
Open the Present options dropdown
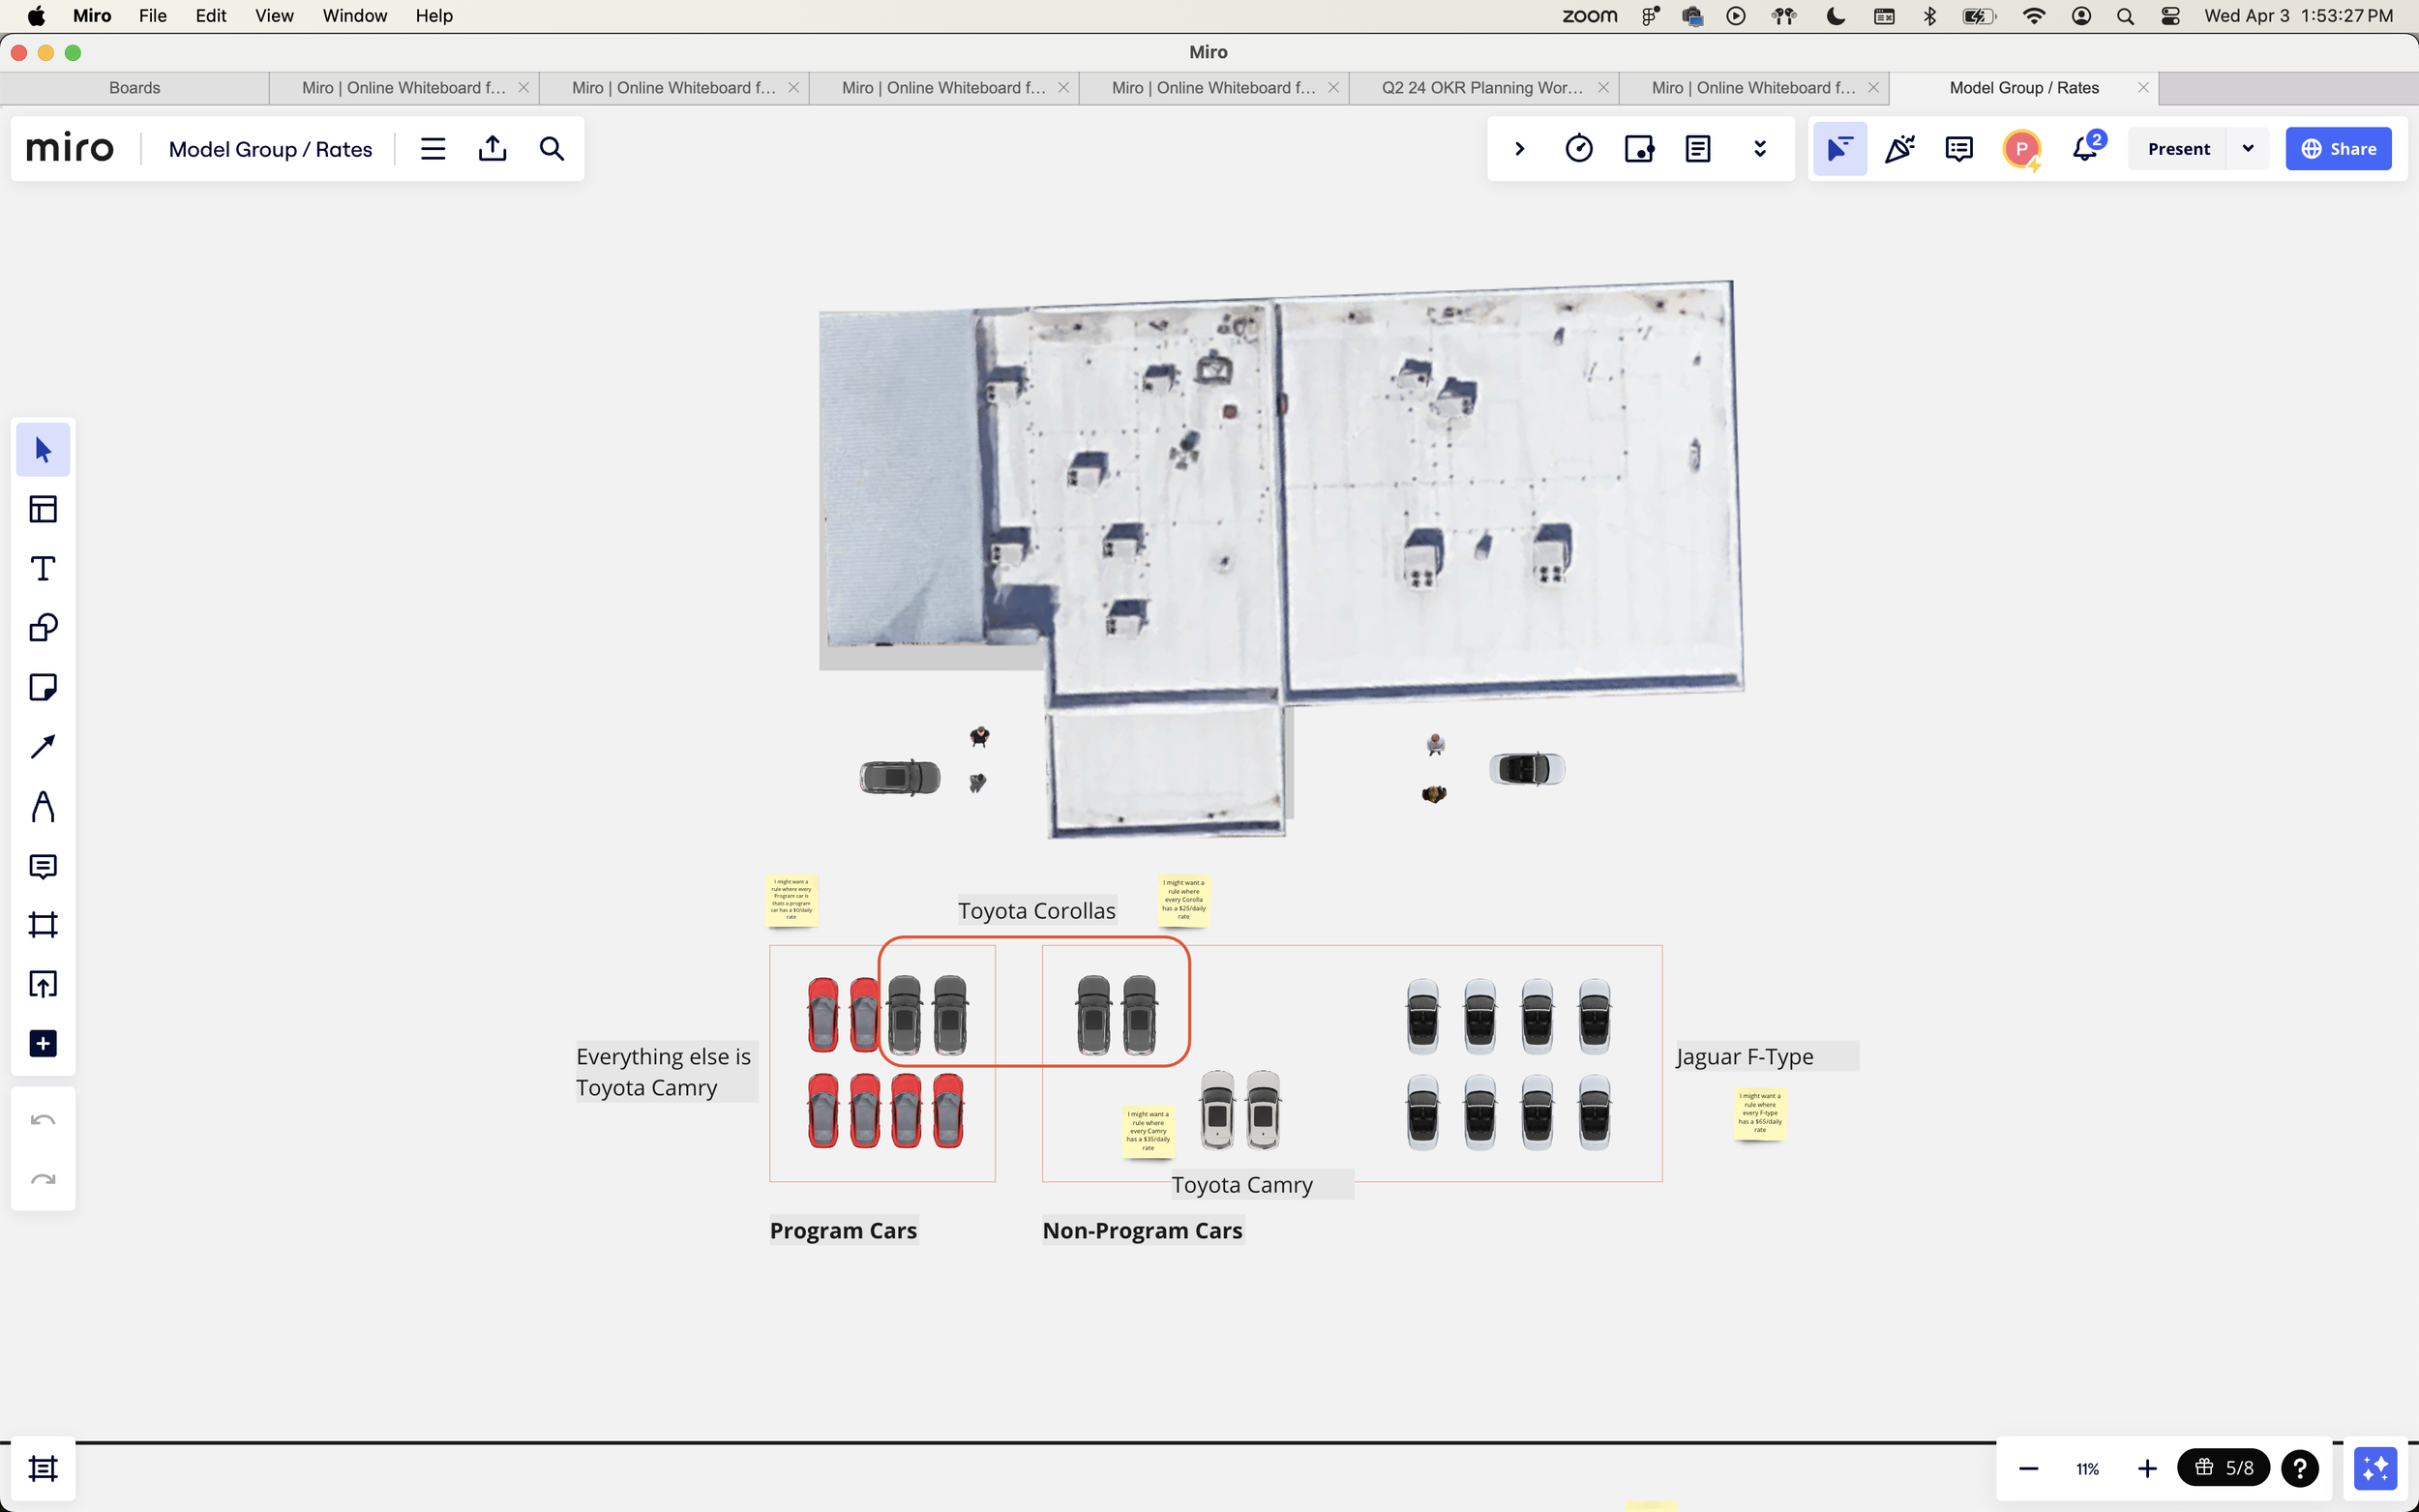pos(2248,149)
